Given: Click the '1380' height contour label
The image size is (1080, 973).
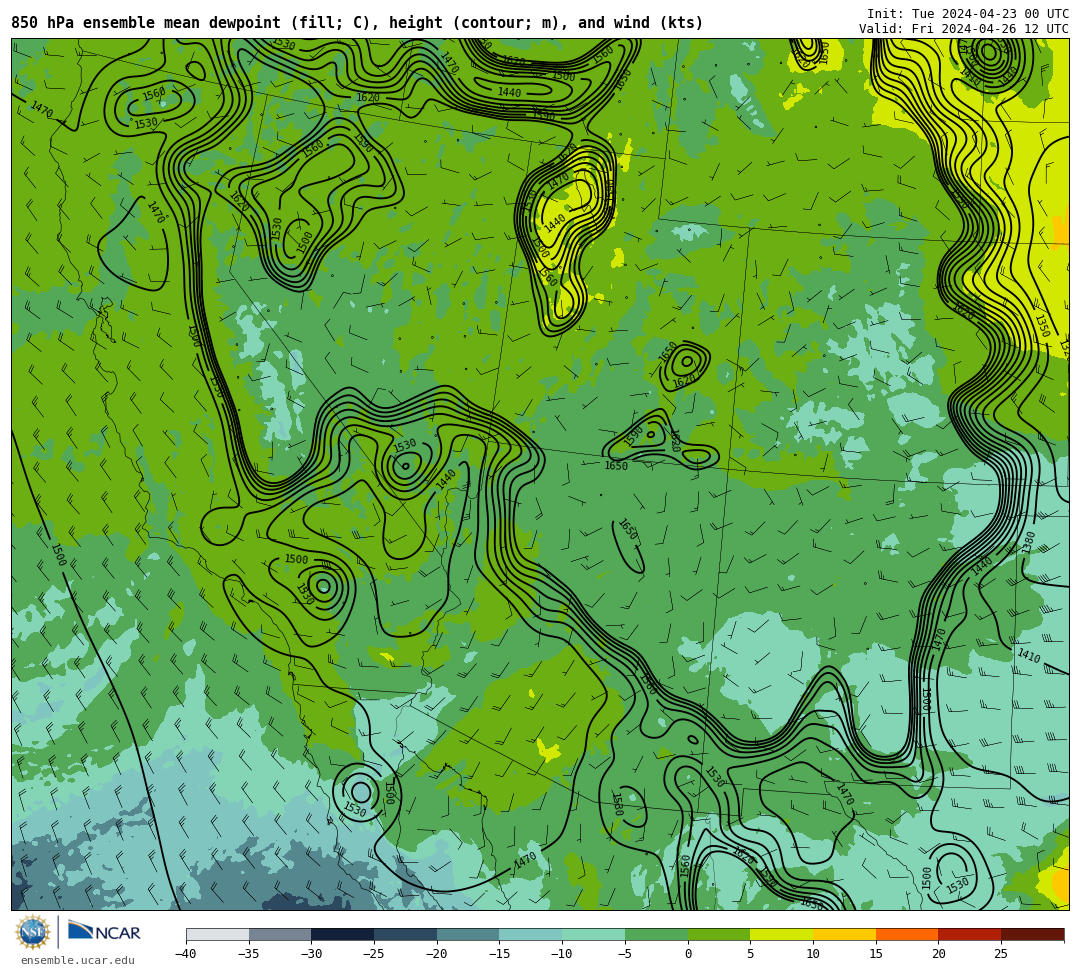Looking at the screenshot, I should (x=1028, y=543).
